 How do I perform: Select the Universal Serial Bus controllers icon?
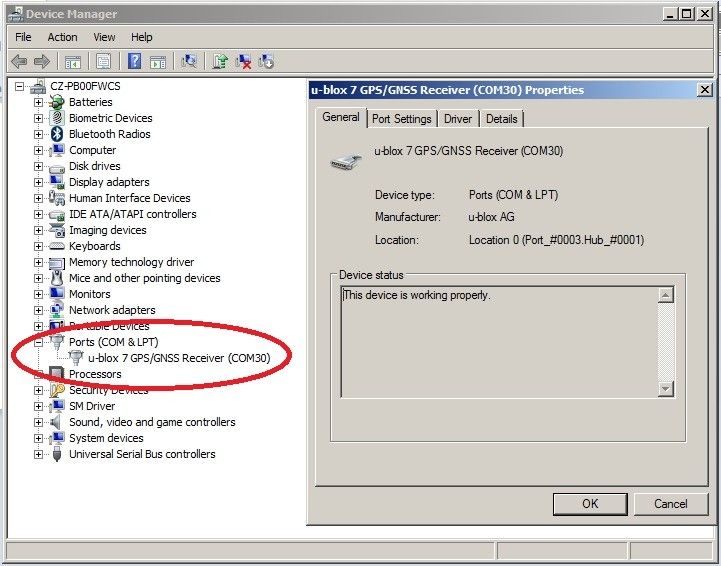[x=57, y=454]
